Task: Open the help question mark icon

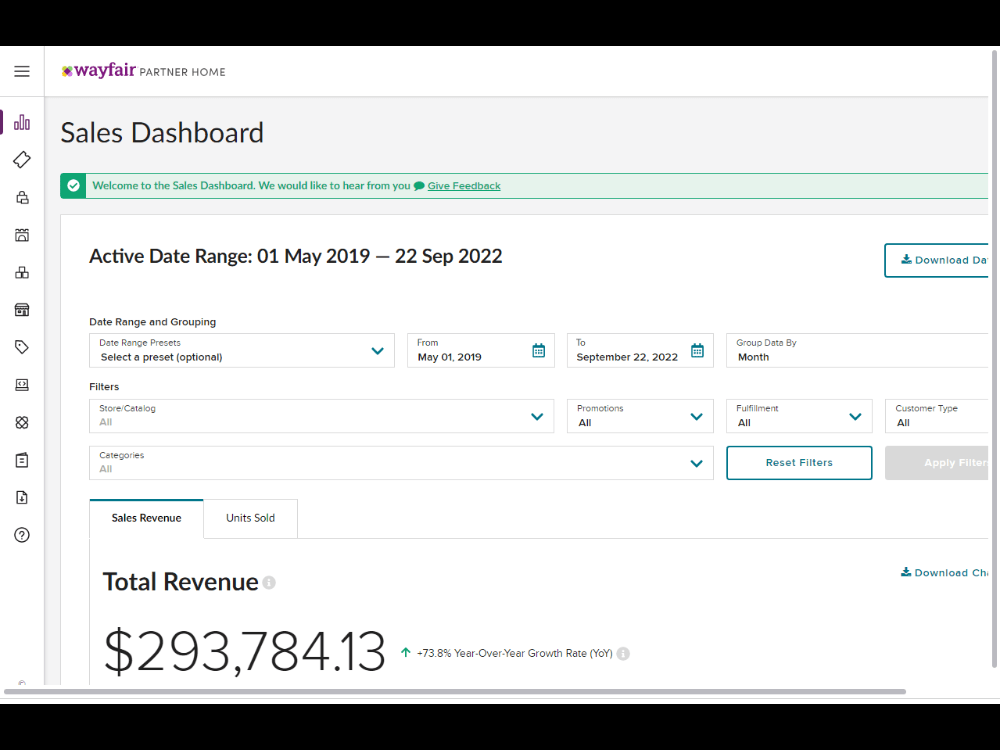Action: tap(22, 535)
